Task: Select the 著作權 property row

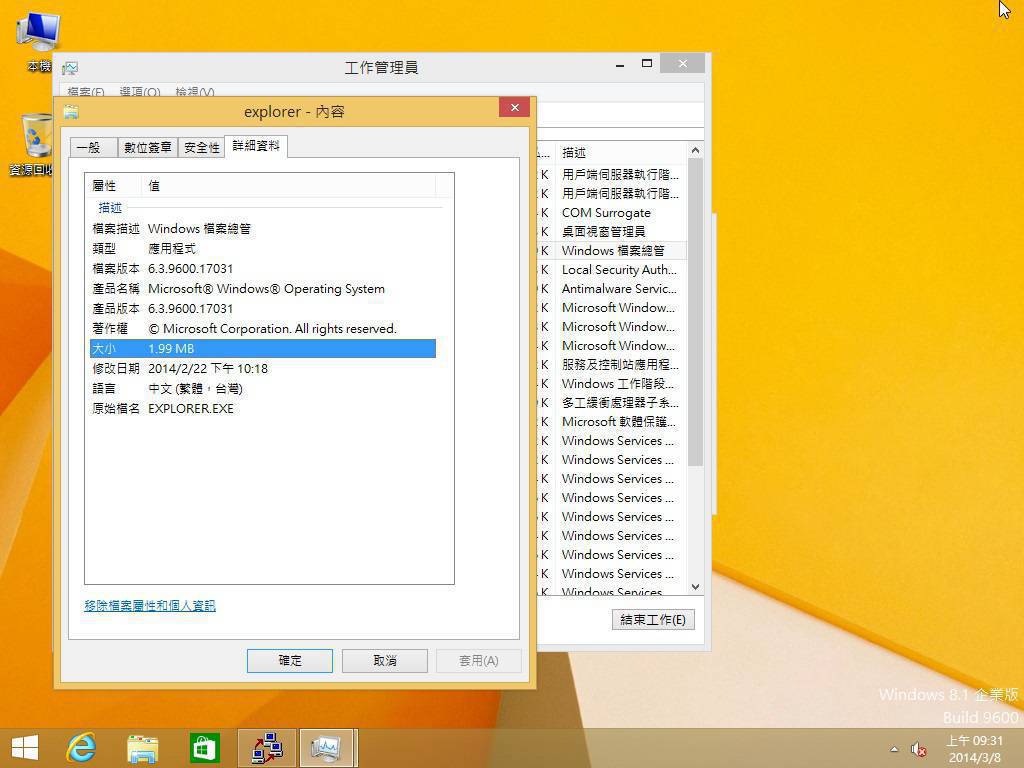Action: point(263,328)
